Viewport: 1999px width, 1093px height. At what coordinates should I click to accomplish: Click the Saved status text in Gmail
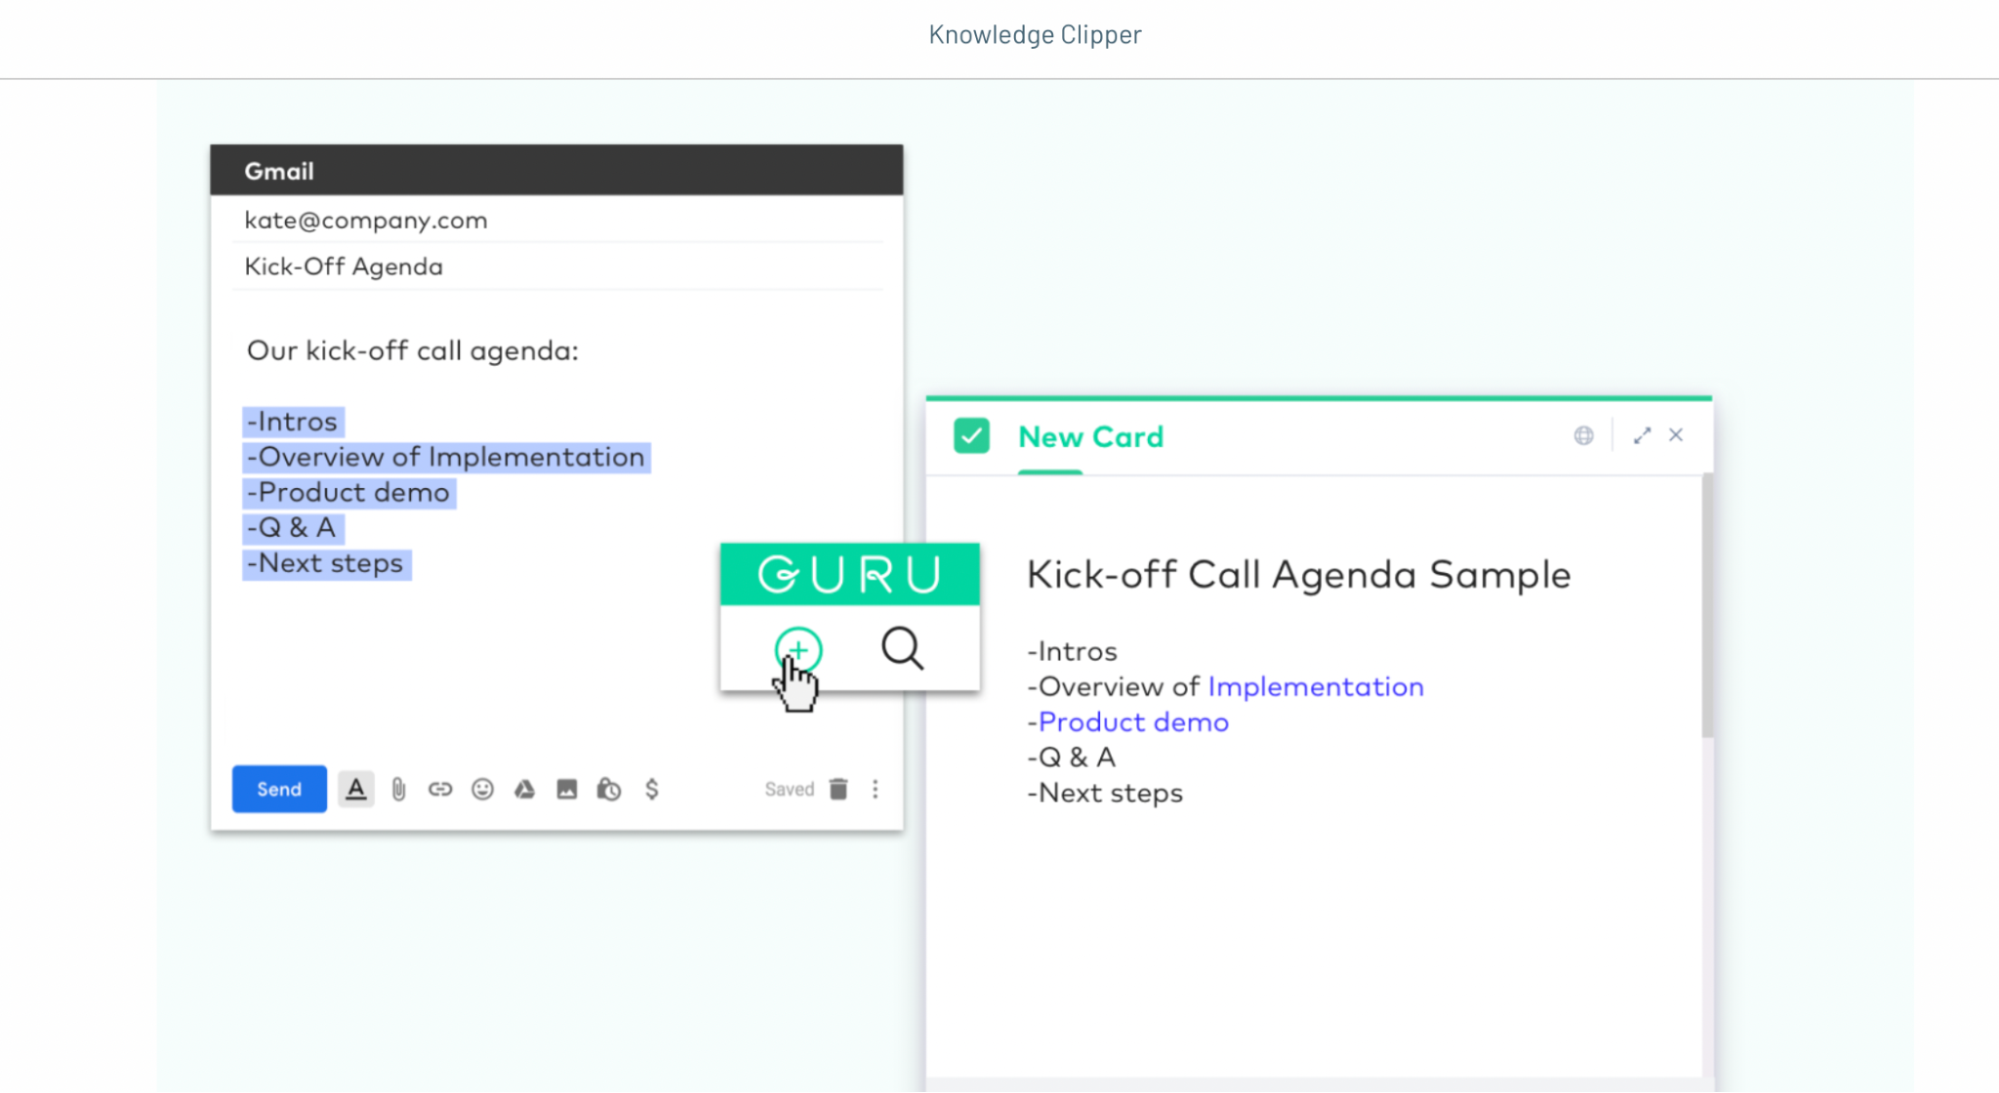[x=789, y=790]
